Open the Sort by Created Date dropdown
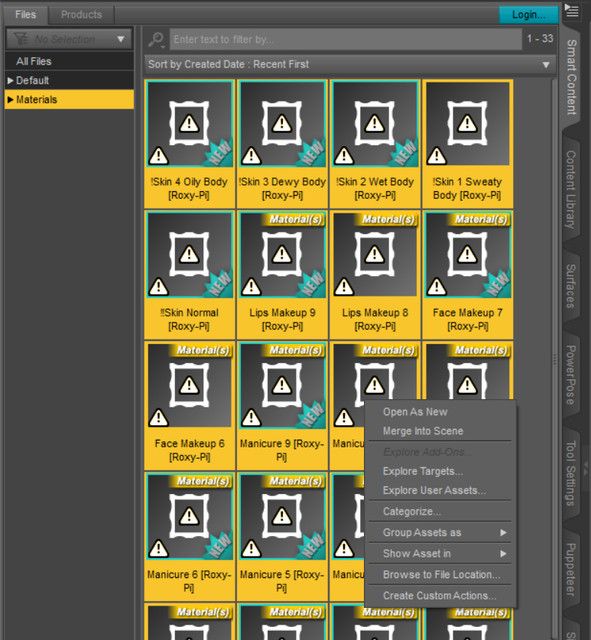Viewport: 591px width, 640px height. (x=350, y=64)
